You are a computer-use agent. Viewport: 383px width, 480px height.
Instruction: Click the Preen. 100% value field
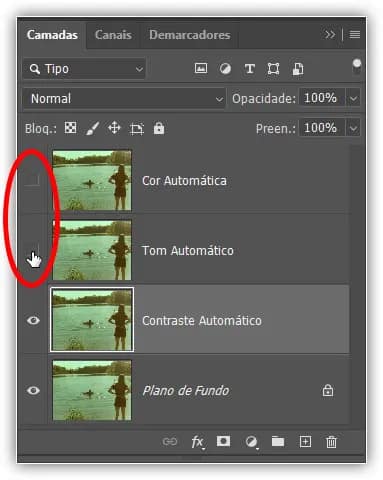coord(322,128)
